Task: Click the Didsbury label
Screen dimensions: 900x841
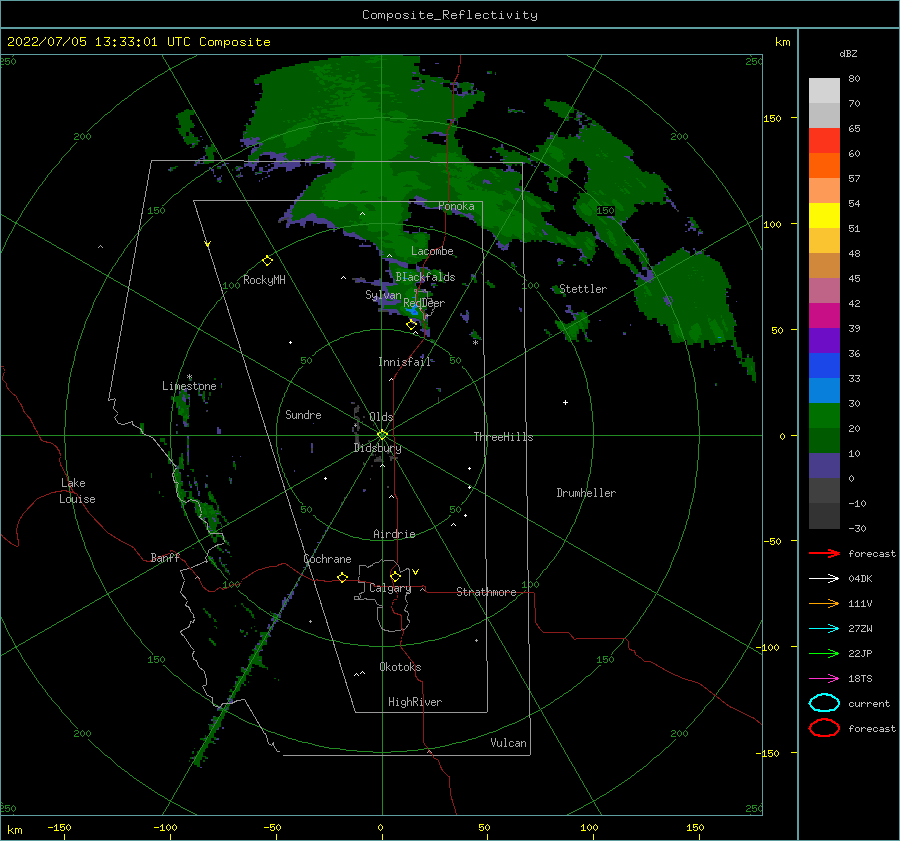Action: 377,448
